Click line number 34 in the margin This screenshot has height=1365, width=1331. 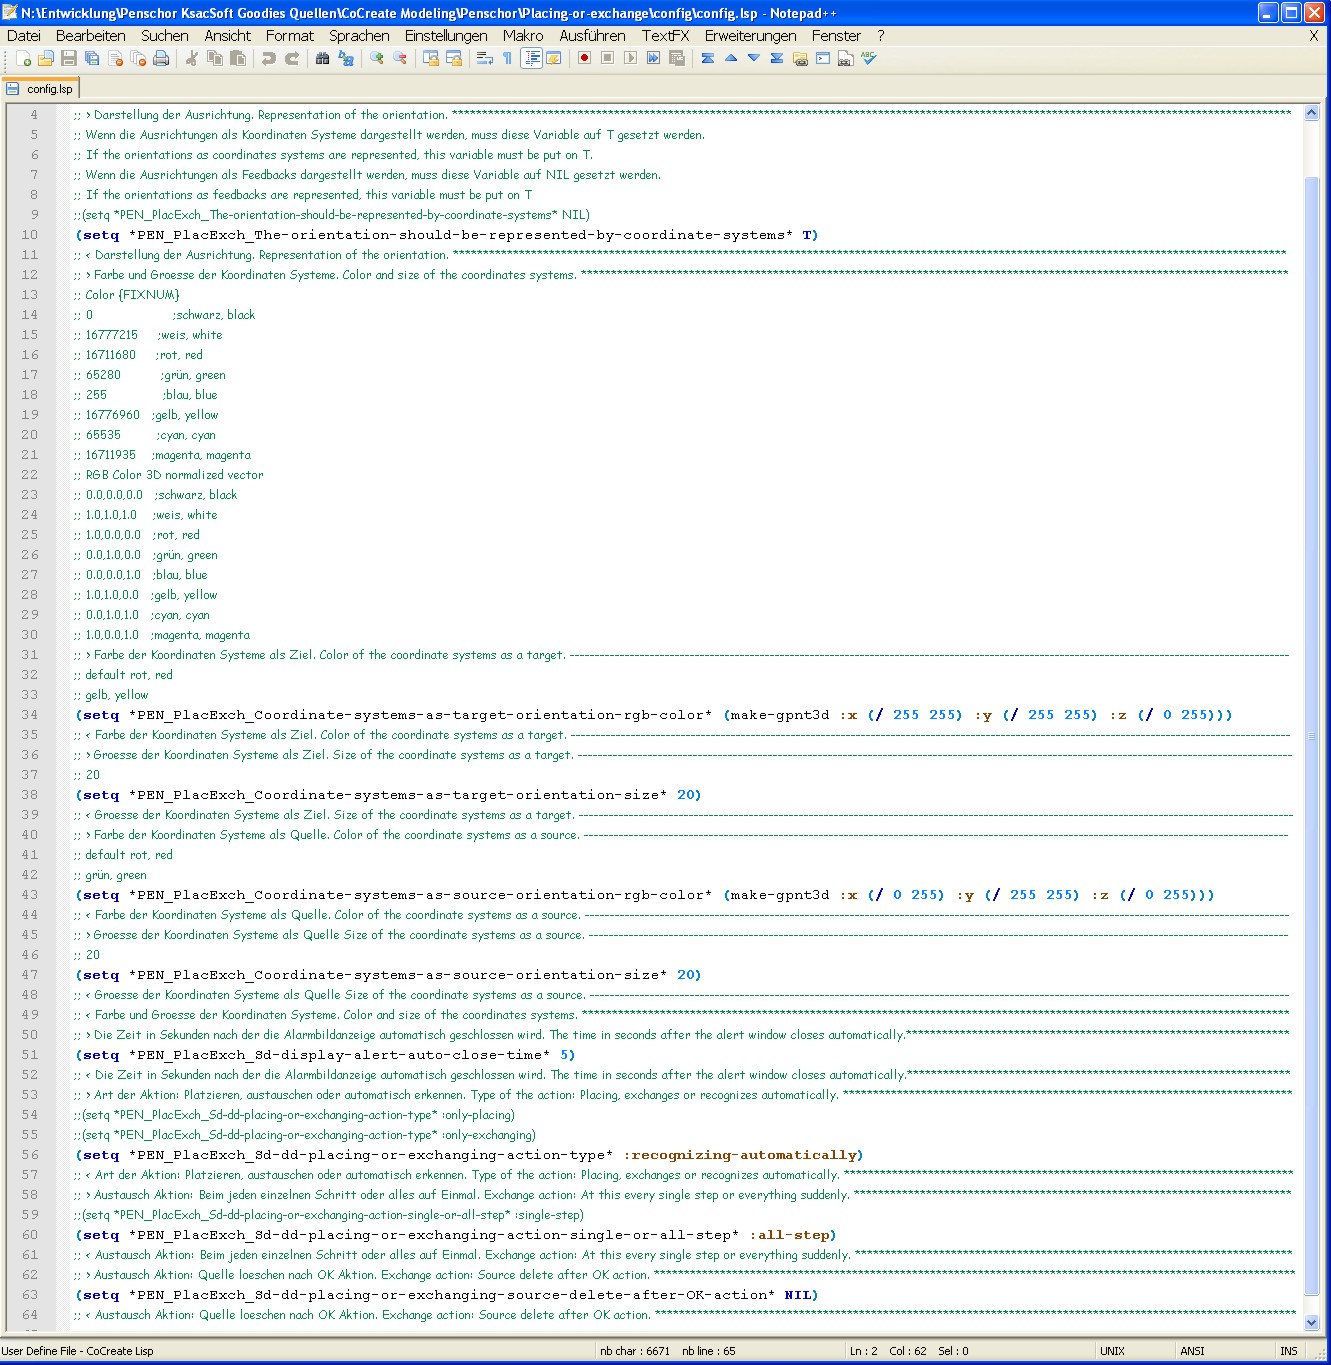click(x=30, y=715)
